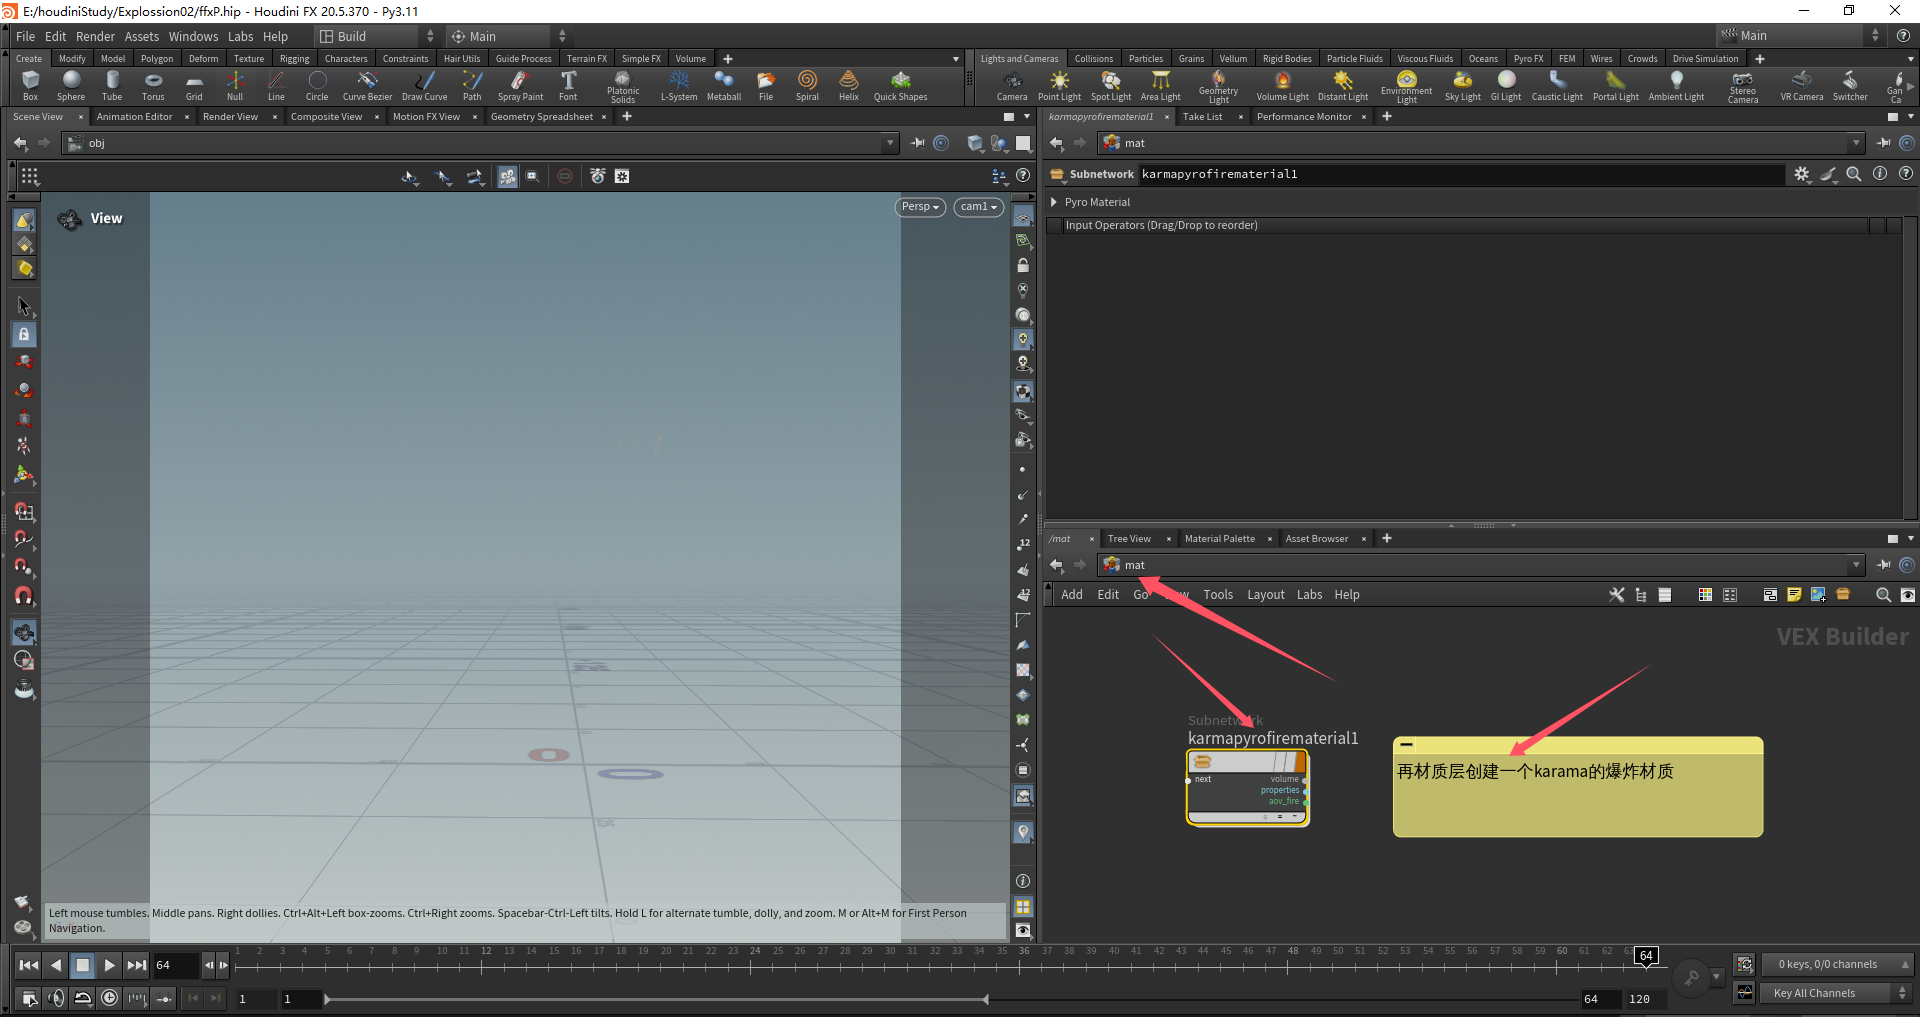Add a VR Camera
Viewport: 1920px width, 1017px height.
[1802, 86]
